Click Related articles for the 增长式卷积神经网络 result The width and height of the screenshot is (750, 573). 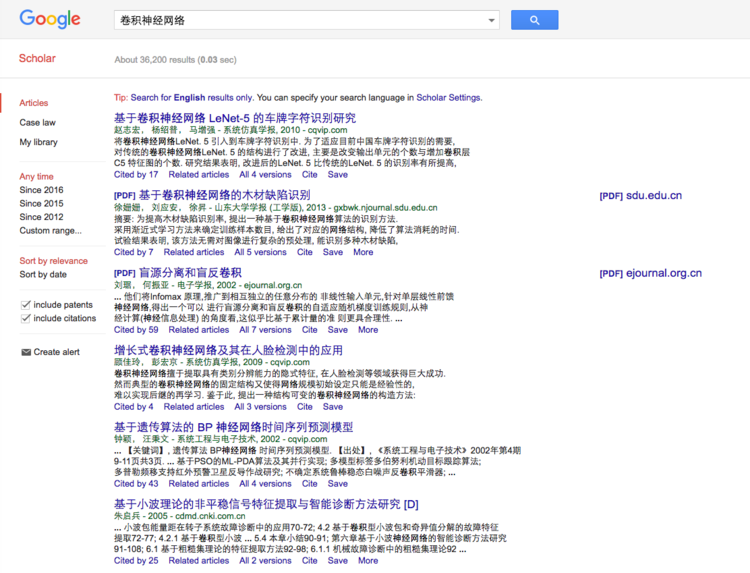(194, 407)
